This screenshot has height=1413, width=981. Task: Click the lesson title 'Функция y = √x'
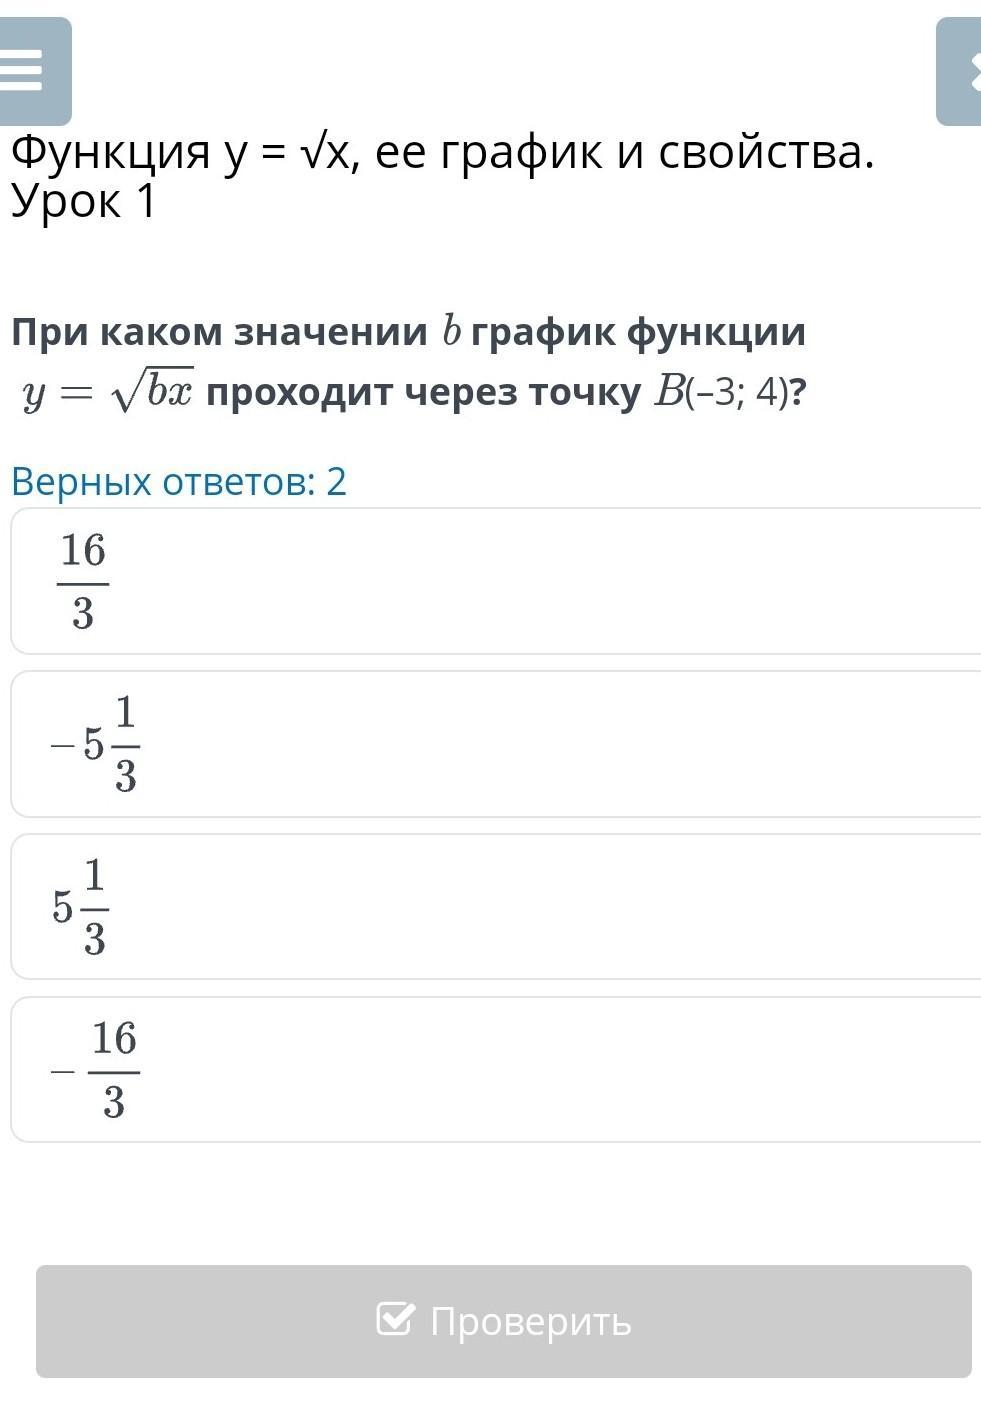pos(177,153)
